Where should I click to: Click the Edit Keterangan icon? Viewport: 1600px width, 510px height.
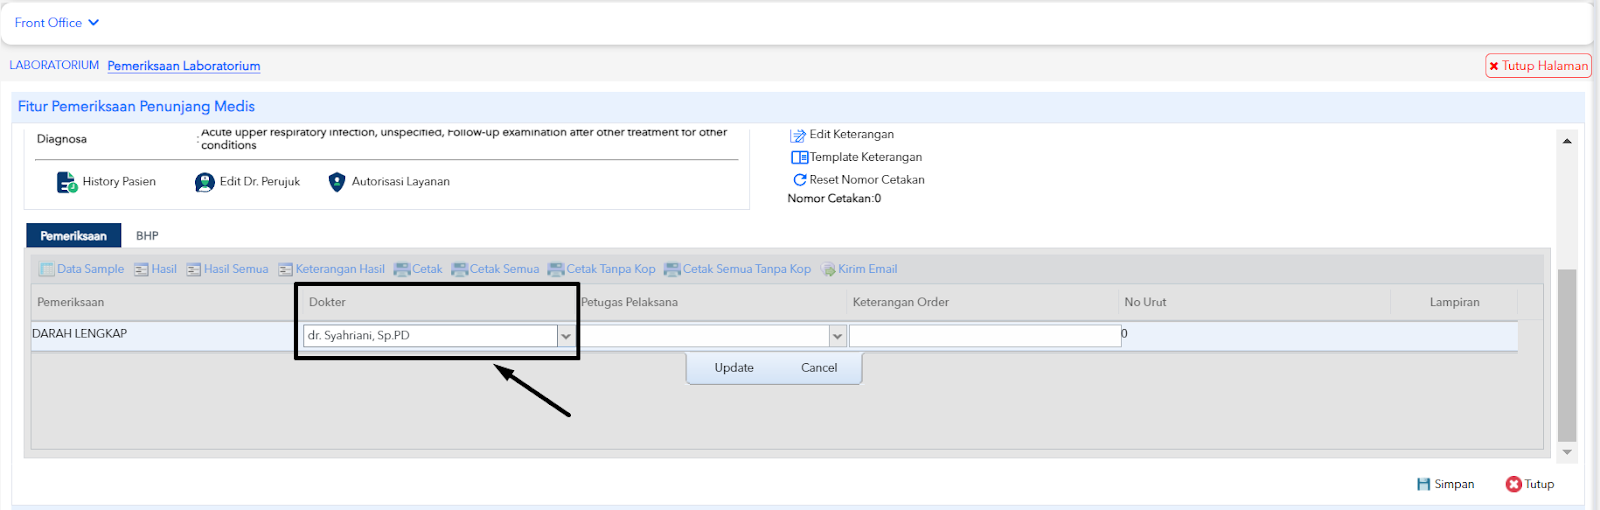tap(798, 135)
